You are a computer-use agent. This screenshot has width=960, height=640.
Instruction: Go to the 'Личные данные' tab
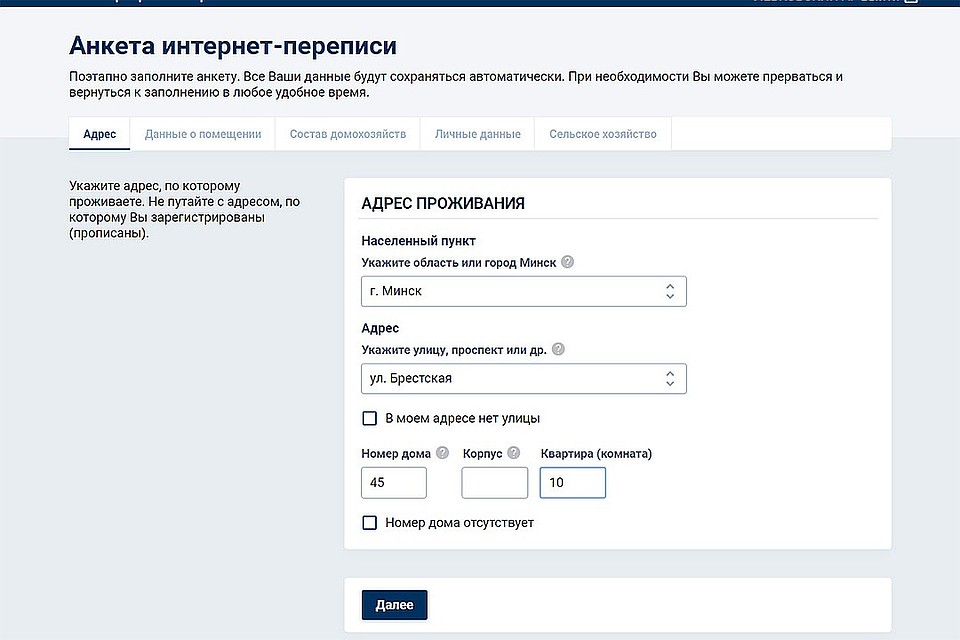[478, 134]
